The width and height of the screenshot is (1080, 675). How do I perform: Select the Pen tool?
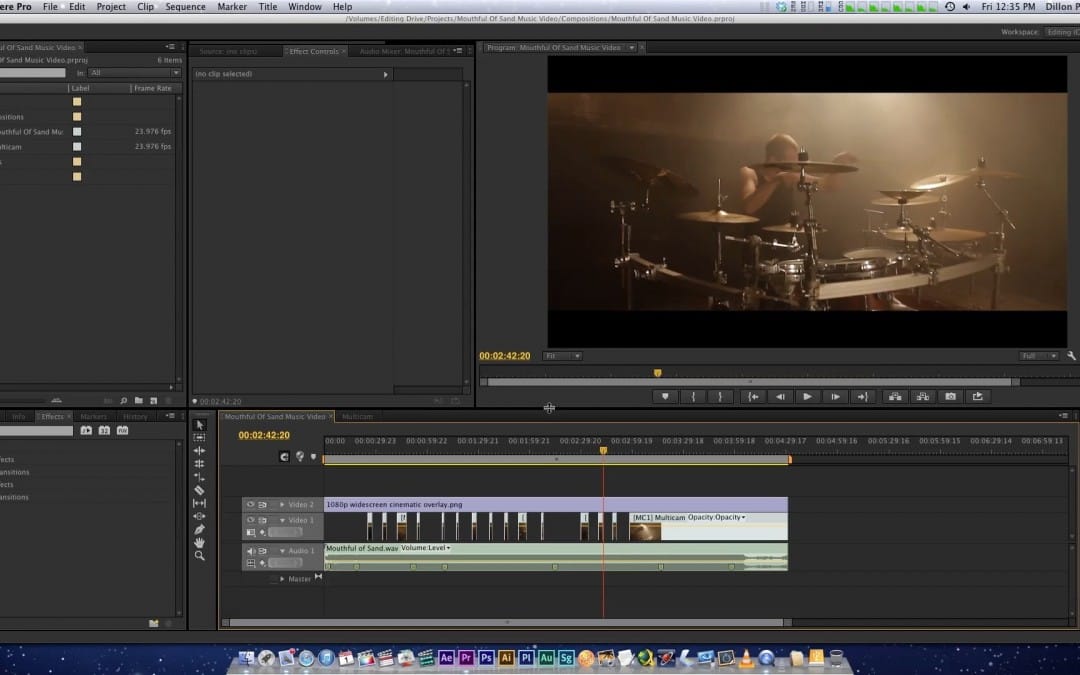(x=200, y=529)
